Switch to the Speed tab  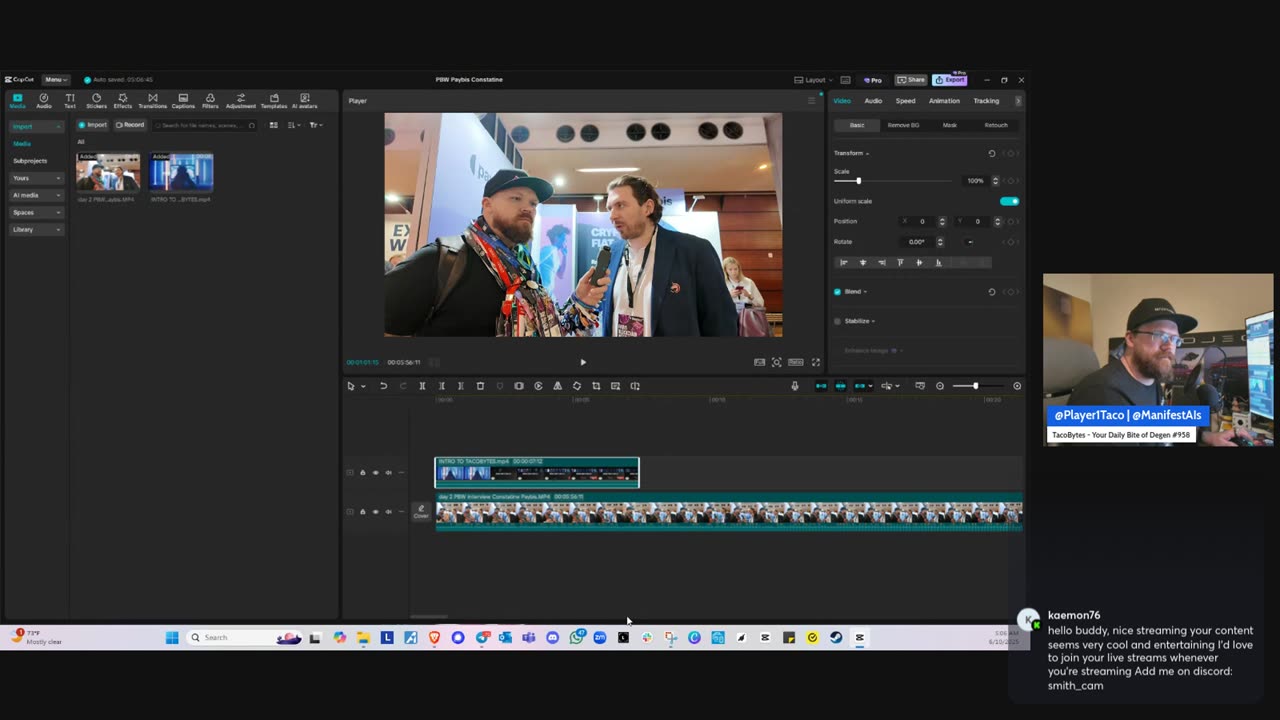point(905,101)
